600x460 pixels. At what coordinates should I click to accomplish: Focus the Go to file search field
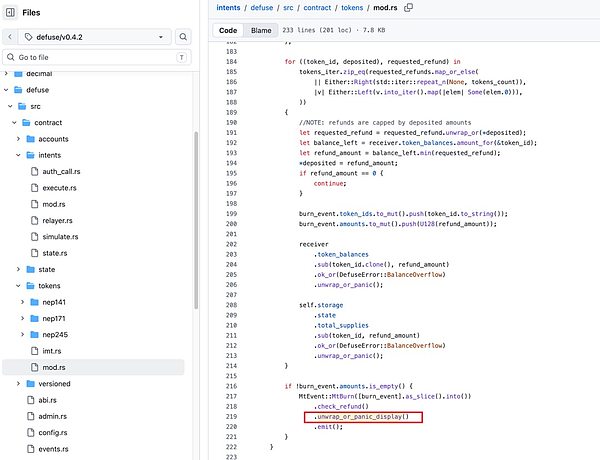(x=97, y=57)
